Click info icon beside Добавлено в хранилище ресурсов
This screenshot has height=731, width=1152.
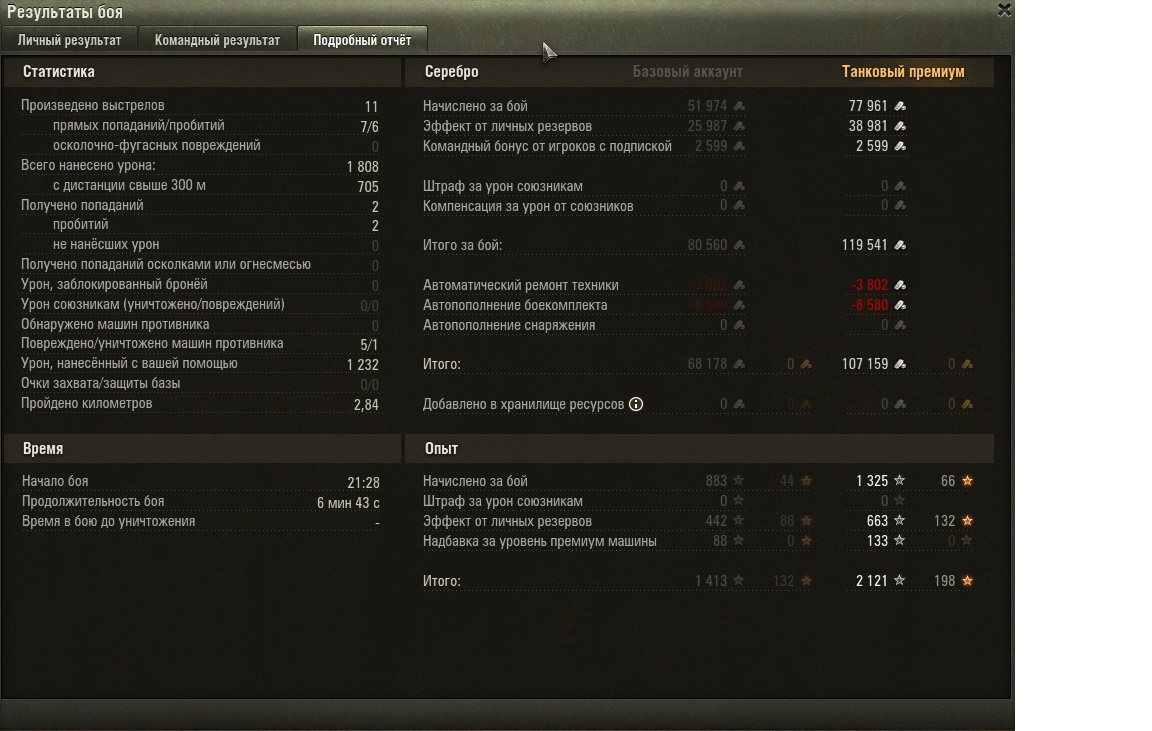coord(636,404)
